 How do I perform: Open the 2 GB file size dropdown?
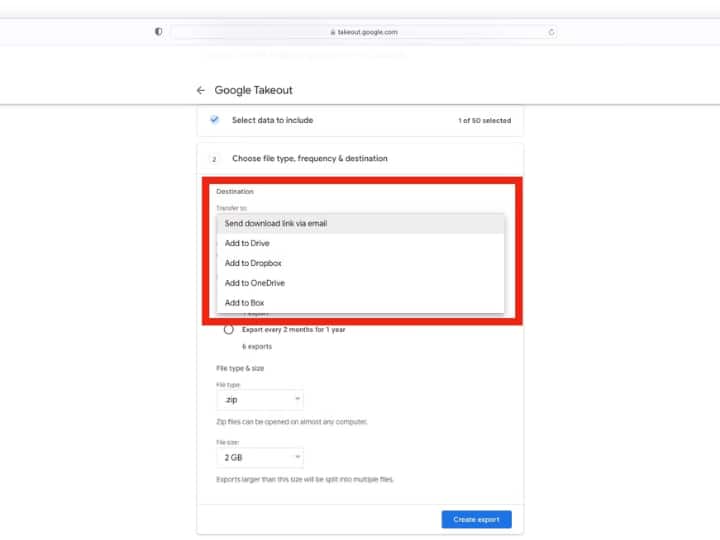coord(260,457)
